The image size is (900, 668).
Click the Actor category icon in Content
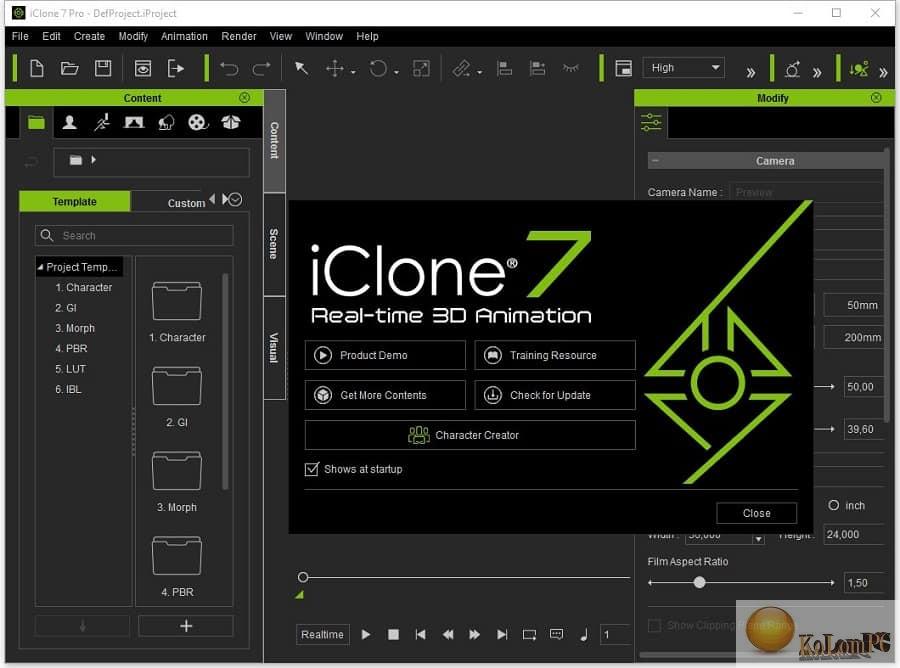point(69,122)
